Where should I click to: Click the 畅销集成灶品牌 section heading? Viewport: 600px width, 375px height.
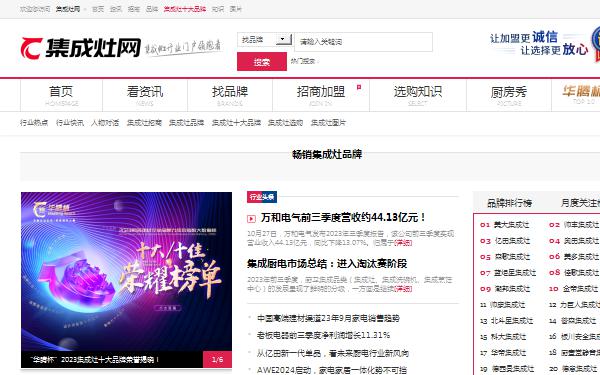click(327, 154)
